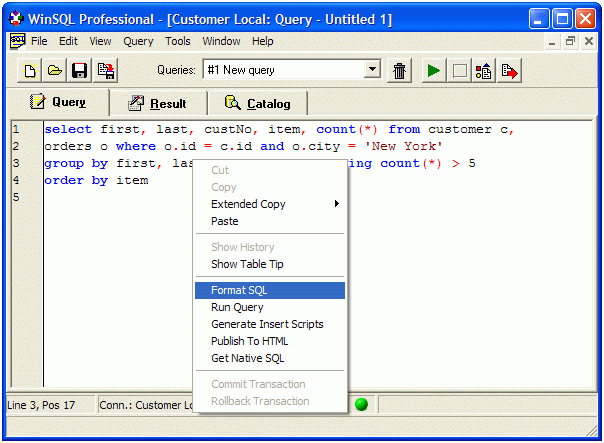Click the 'where' keyword on line 2

pos(136,146)
